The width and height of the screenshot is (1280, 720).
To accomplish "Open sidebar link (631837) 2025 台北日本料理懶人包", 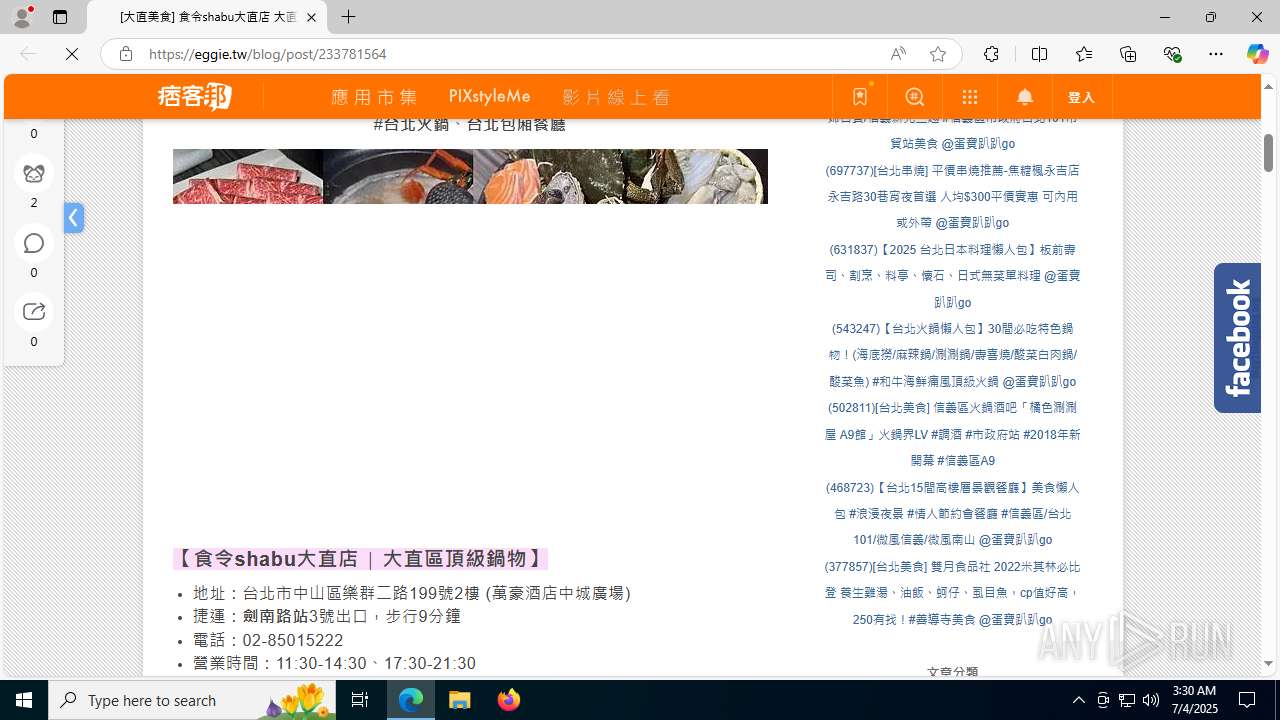I will pyautogui.click(x=952, y=276).
